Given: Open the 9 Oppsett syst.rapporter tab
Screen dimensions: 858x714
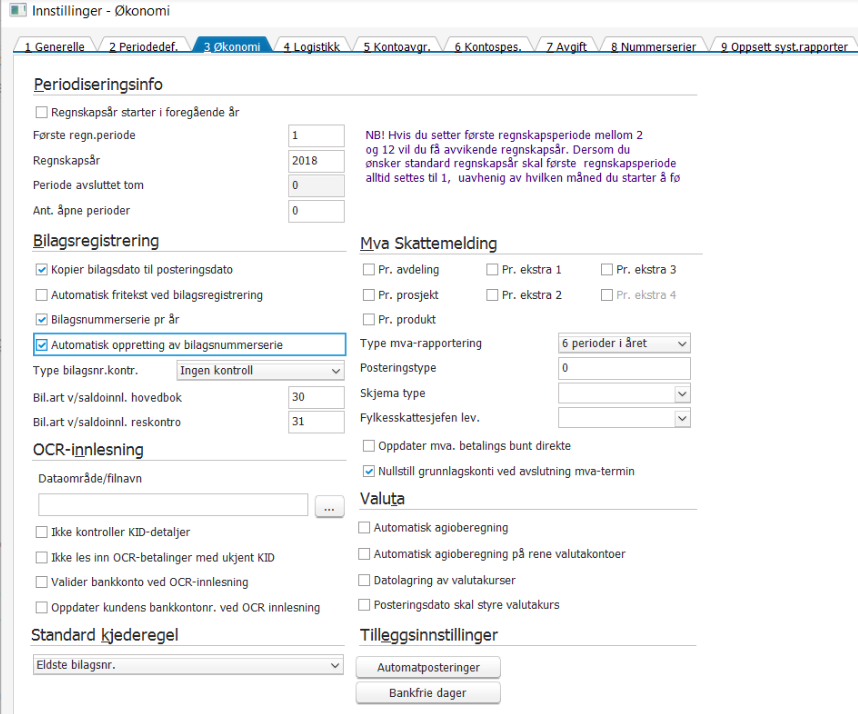Looking at the screenshot, I should coord(784,47).
